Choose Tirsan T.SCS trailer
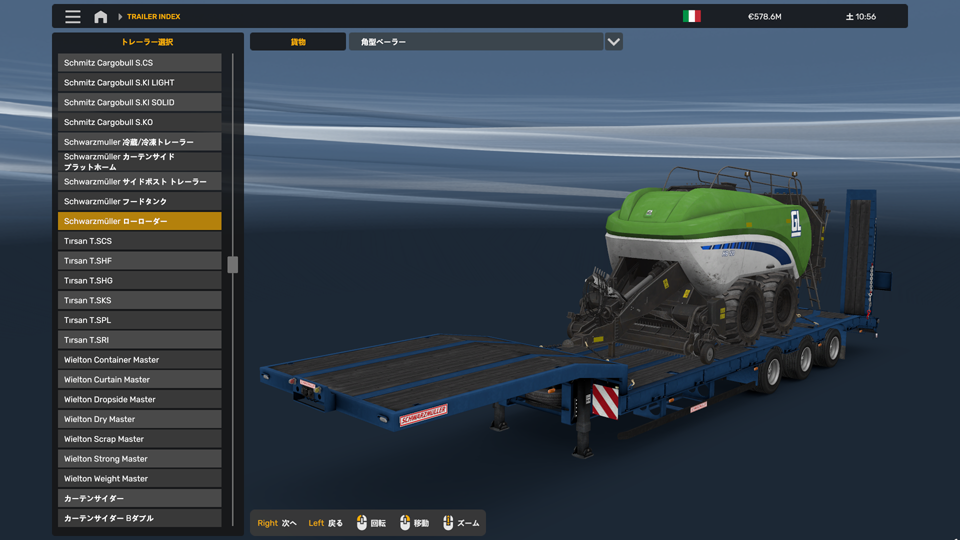 point(139,241)
